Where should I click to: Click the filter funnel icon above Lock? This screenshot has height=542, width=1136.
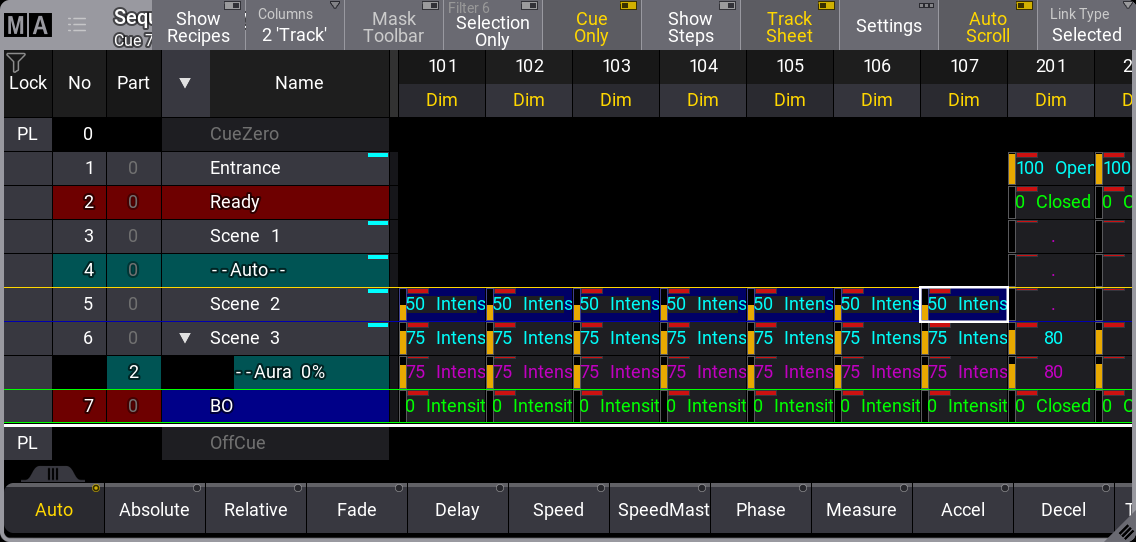click(16, 63)
